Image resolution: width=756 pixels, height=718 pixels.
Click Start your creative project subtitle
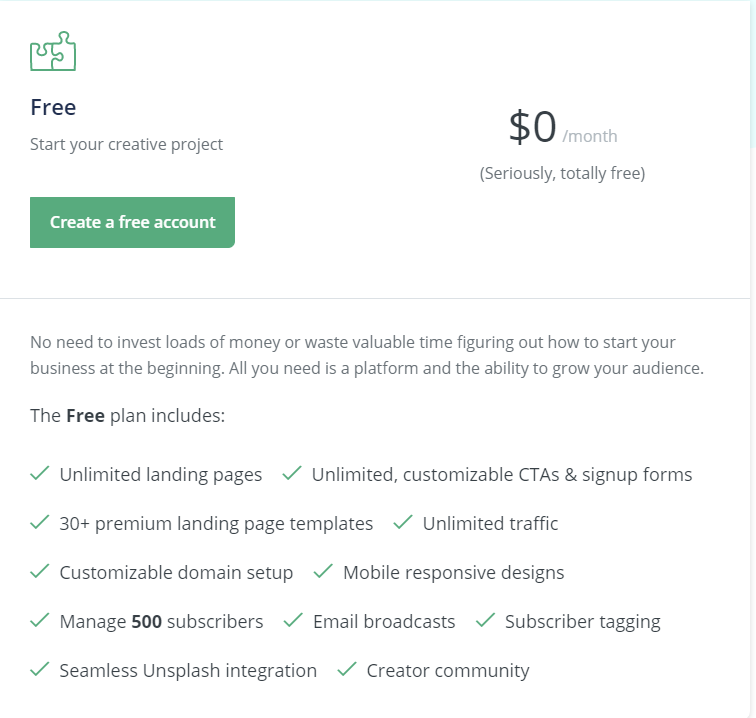126,144
